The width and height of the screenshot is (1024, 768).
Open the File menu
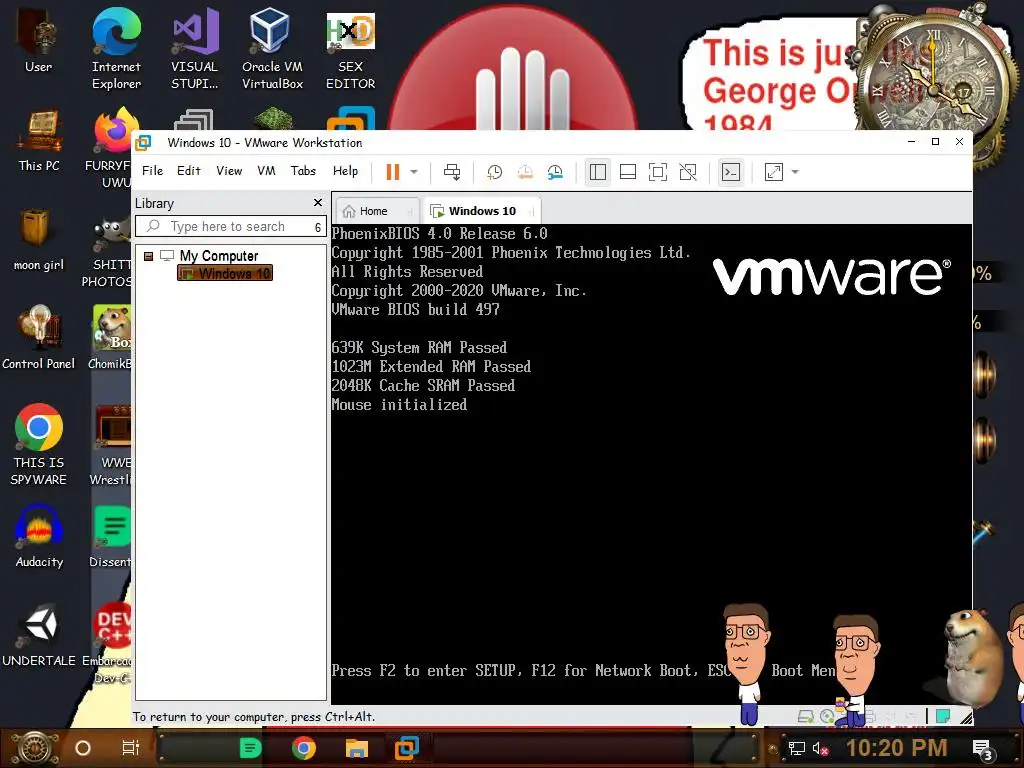pos(152,170)
